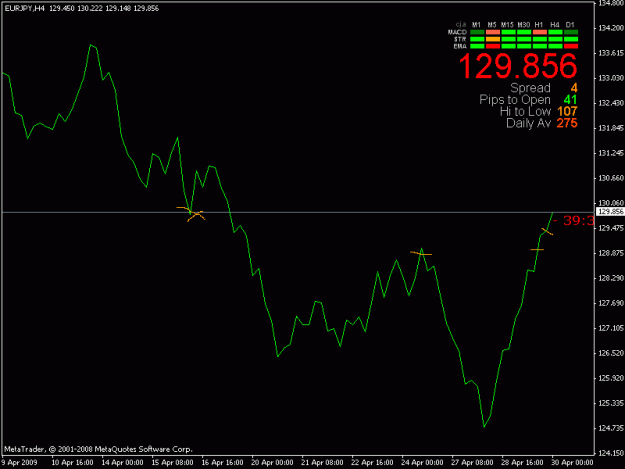Click the MACD M5 salmon signal cell

pyautogui.click(x=493, y=32)
